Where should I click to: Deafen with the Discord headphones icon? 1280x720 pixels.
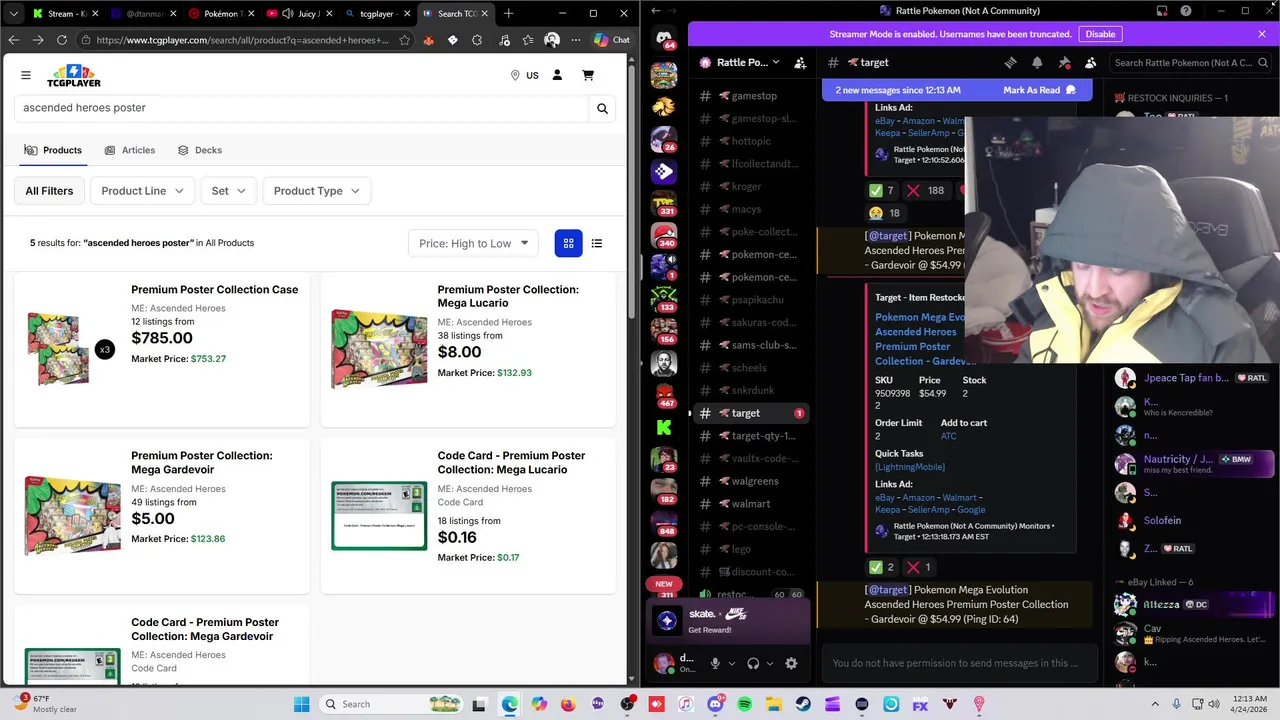click(753, 663)
